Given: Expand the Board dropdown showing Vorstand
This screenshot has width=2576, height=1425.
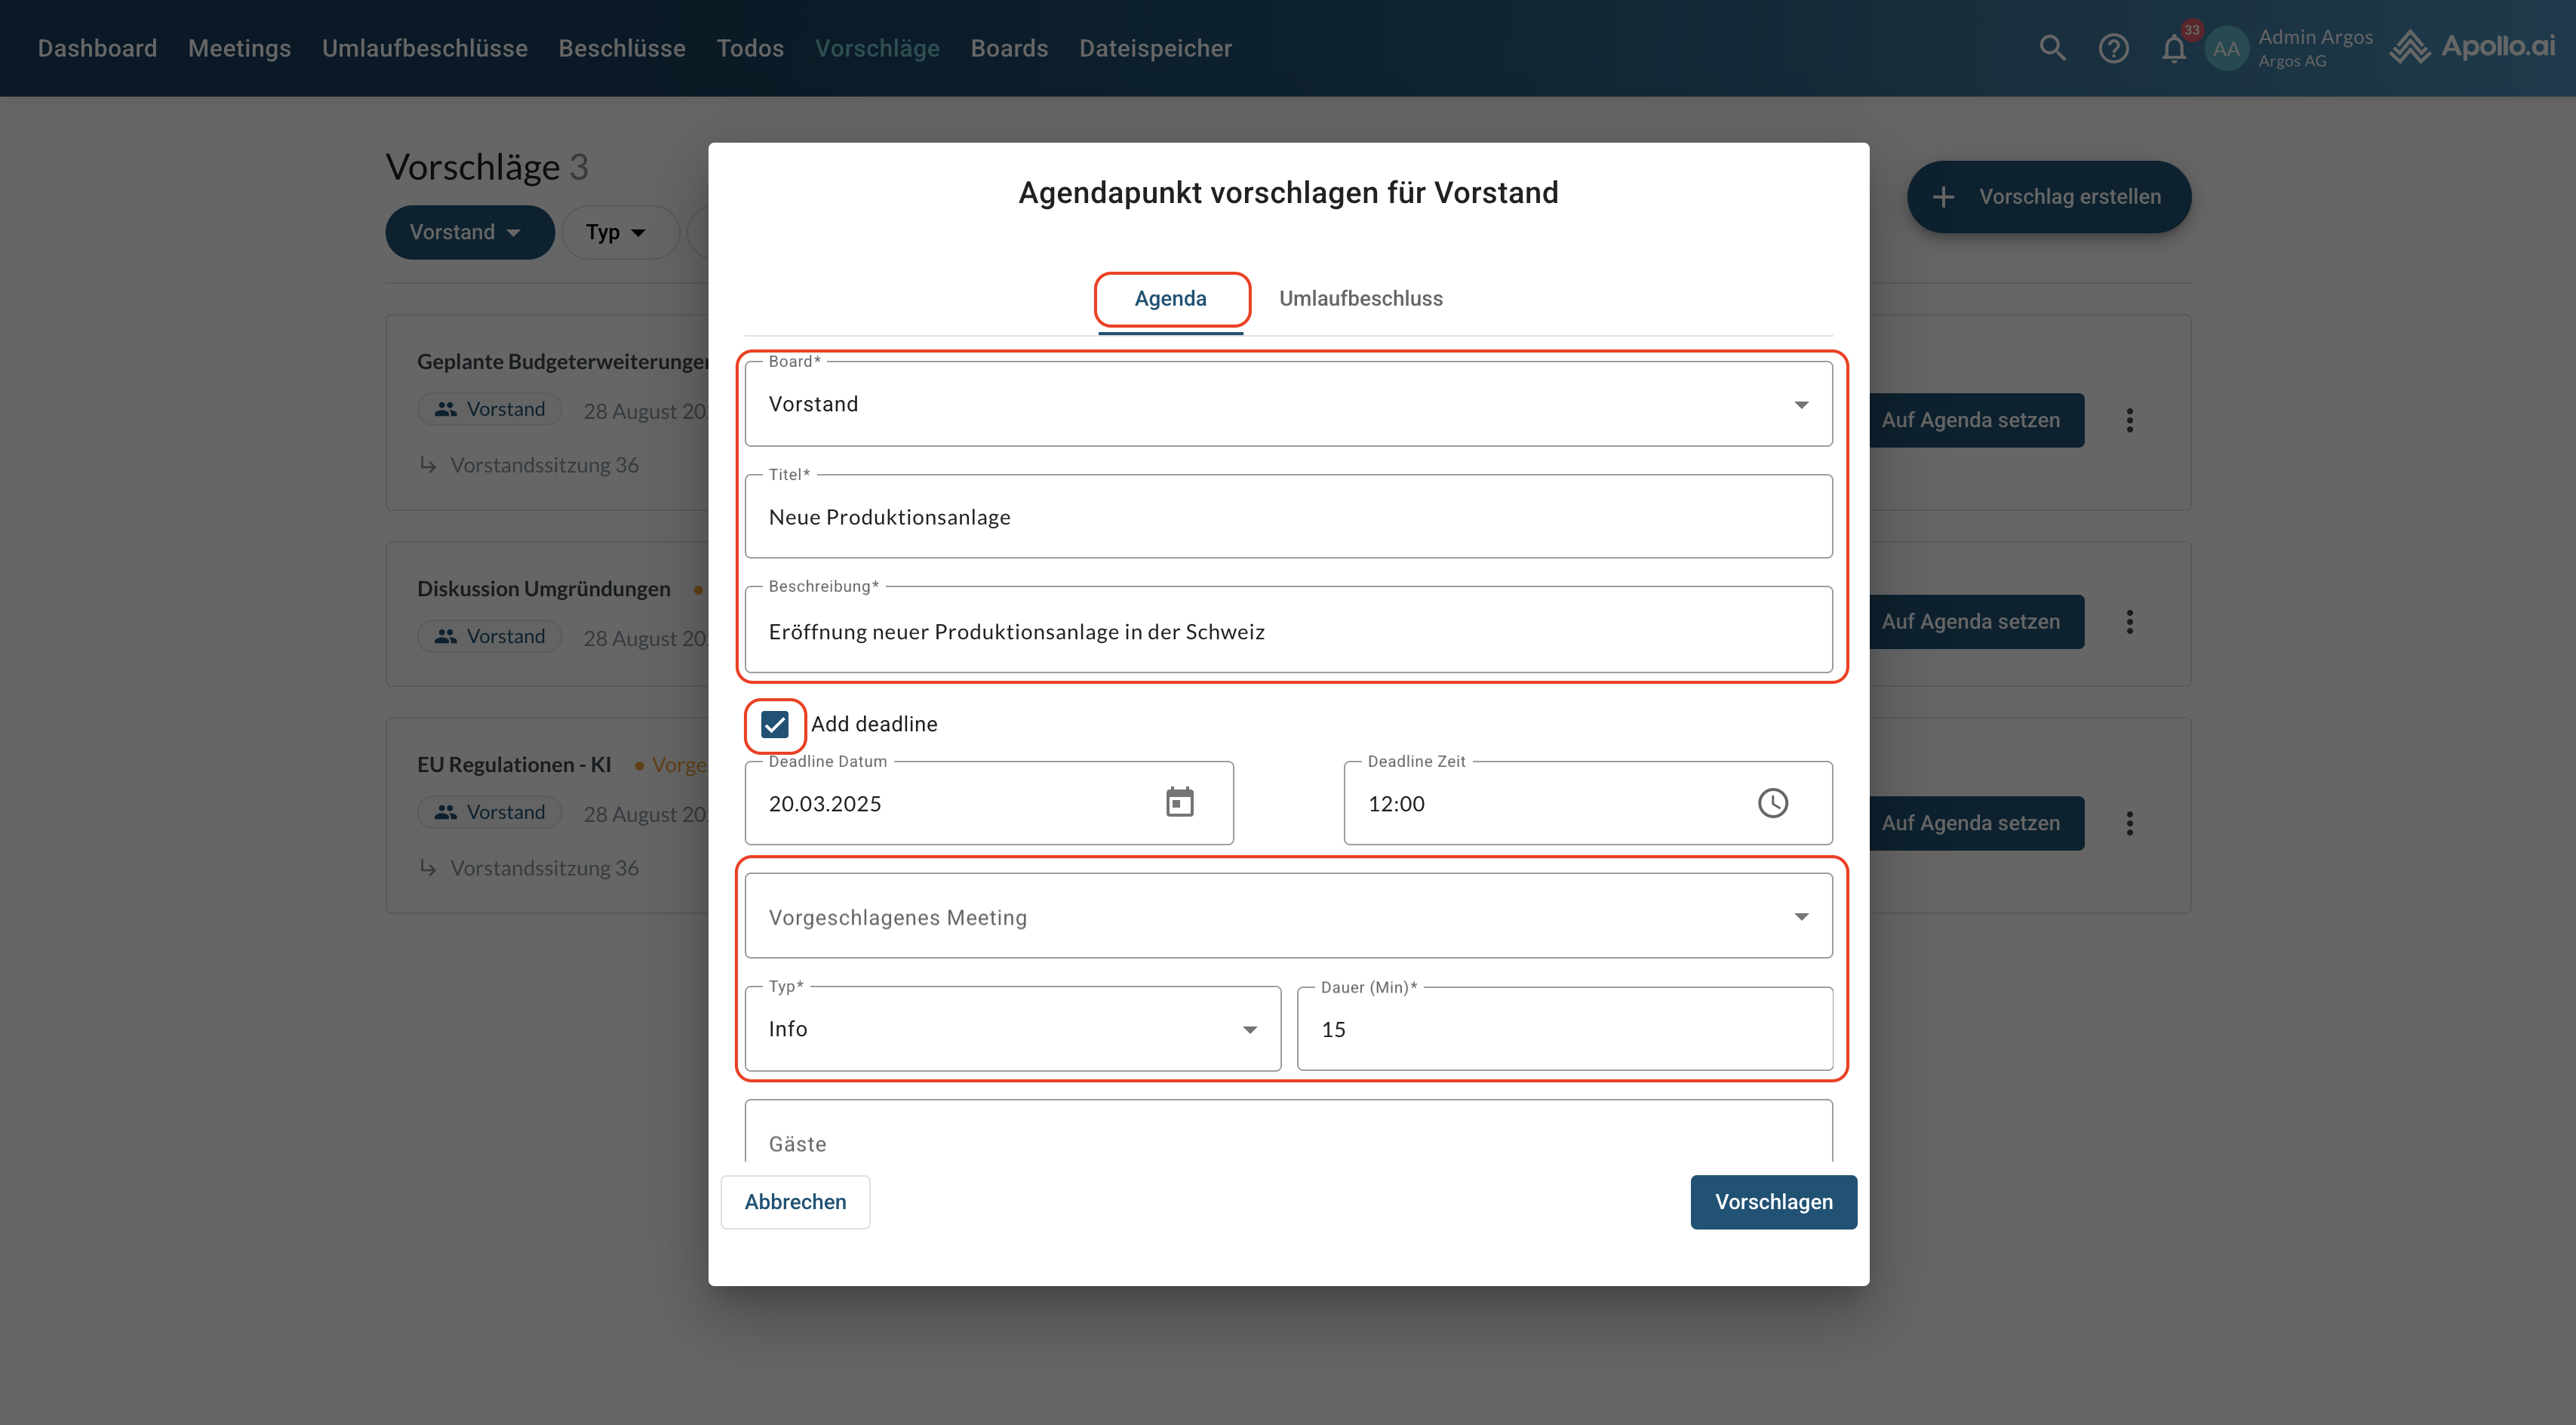Looking at the screenshot, I should coord(1288,404).
